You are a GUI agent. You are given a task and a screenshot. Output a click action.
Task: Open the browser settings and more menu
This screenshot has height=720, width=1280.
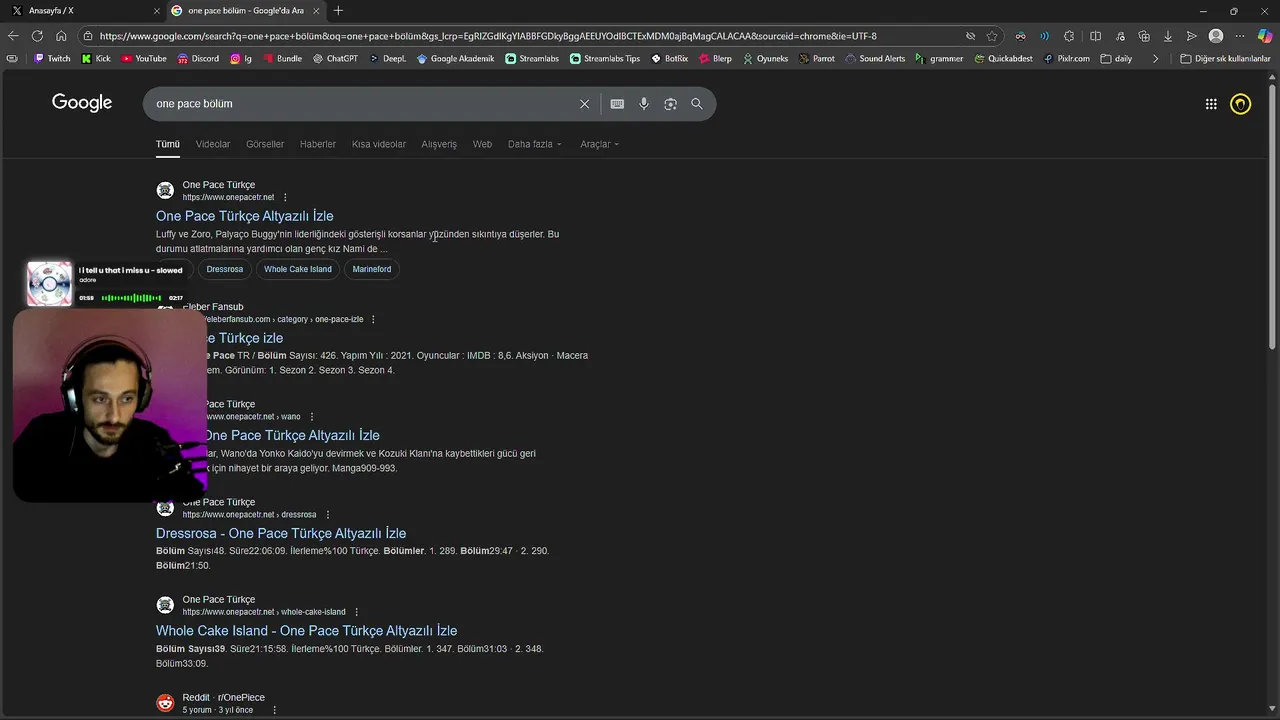click(x=1240, y=36)
